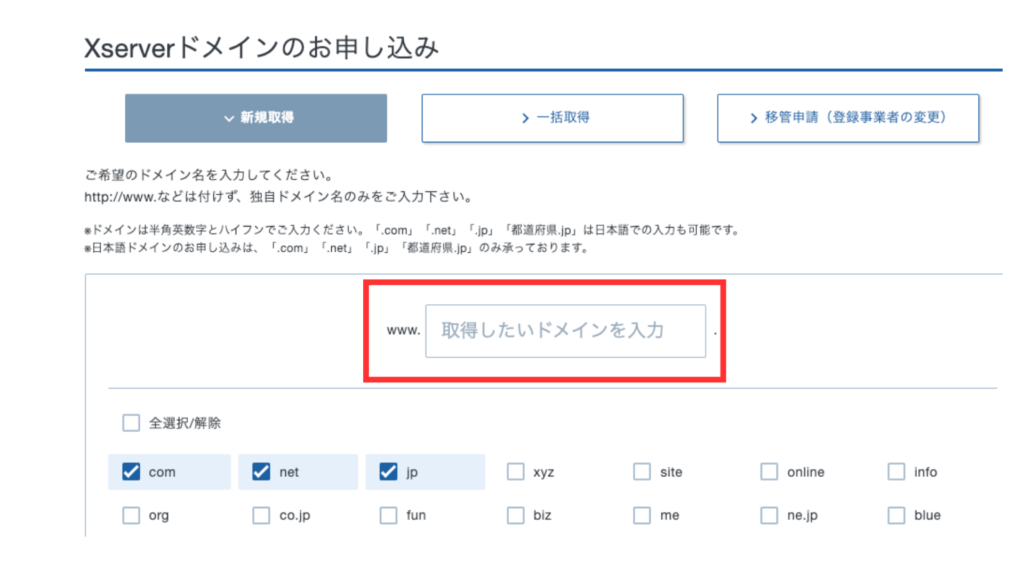Image resolution: width=1024 pixels, height=576 pixels.
Task: Uncheck the jp domain checkbox
Action: 389,472
